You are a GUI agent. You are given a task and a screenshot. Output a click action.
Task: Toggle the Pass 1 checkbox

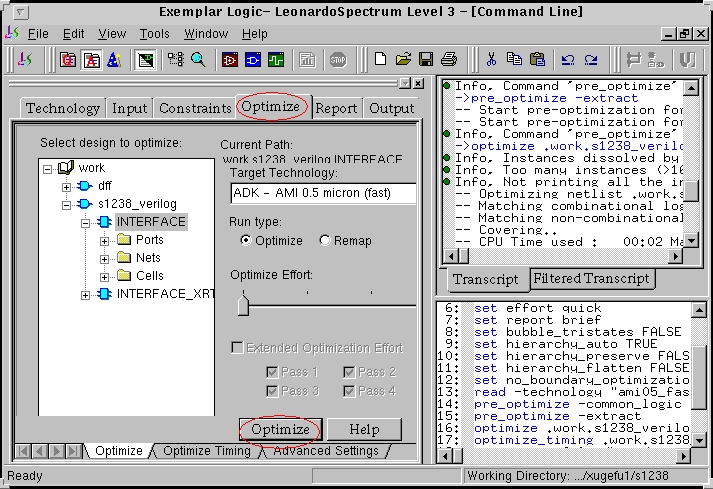(x=272, y=372)
